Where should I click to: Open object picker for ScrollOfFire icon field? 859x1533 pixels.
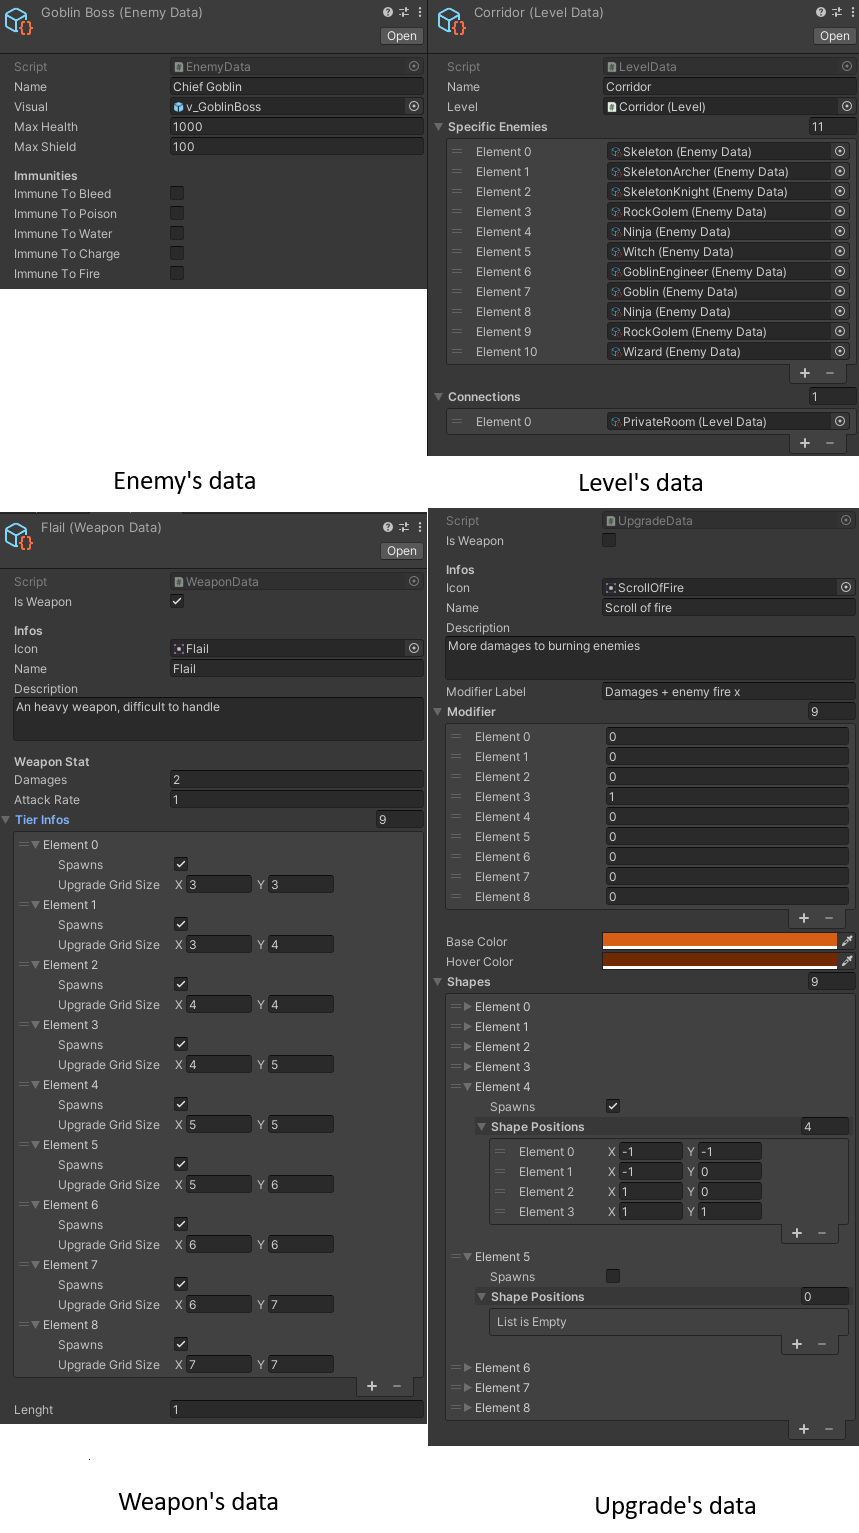[846, 588]
